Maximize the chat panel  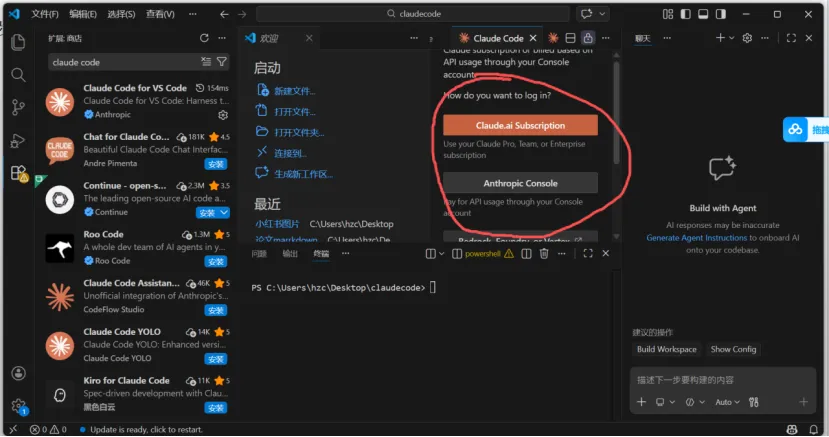(791, 38)
